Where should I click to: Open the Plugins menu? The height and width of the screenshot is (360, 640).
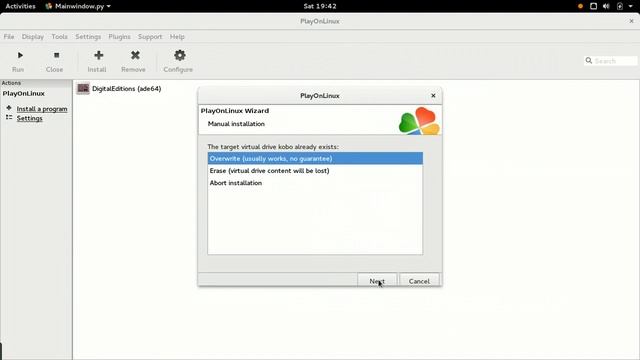pos(119,36)
